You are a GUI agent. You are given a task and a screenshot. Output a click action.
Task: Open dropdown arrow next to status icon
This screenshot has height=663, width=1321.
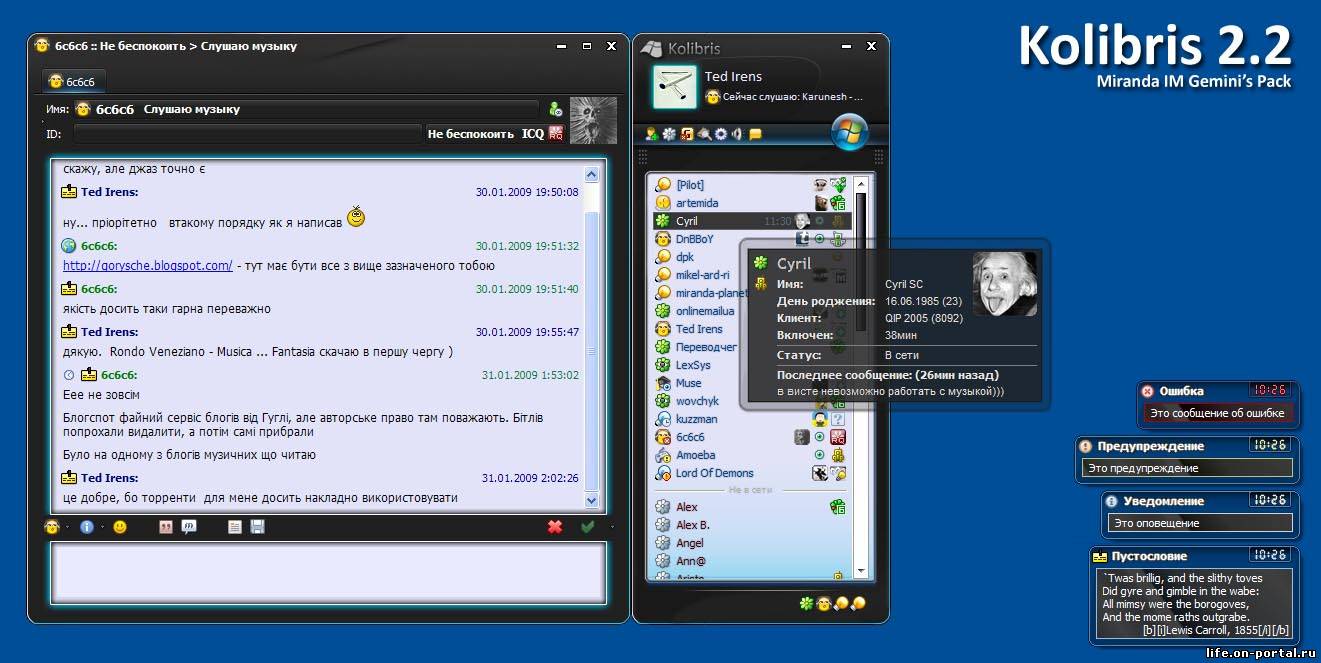66,528
